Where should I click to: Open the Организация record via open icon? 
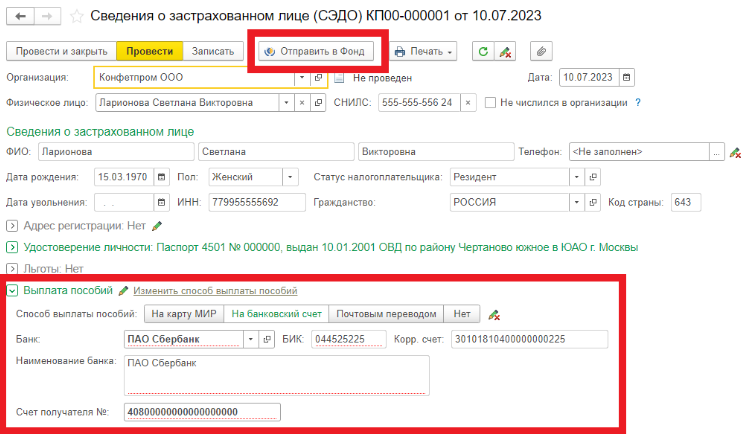point(318,77)
